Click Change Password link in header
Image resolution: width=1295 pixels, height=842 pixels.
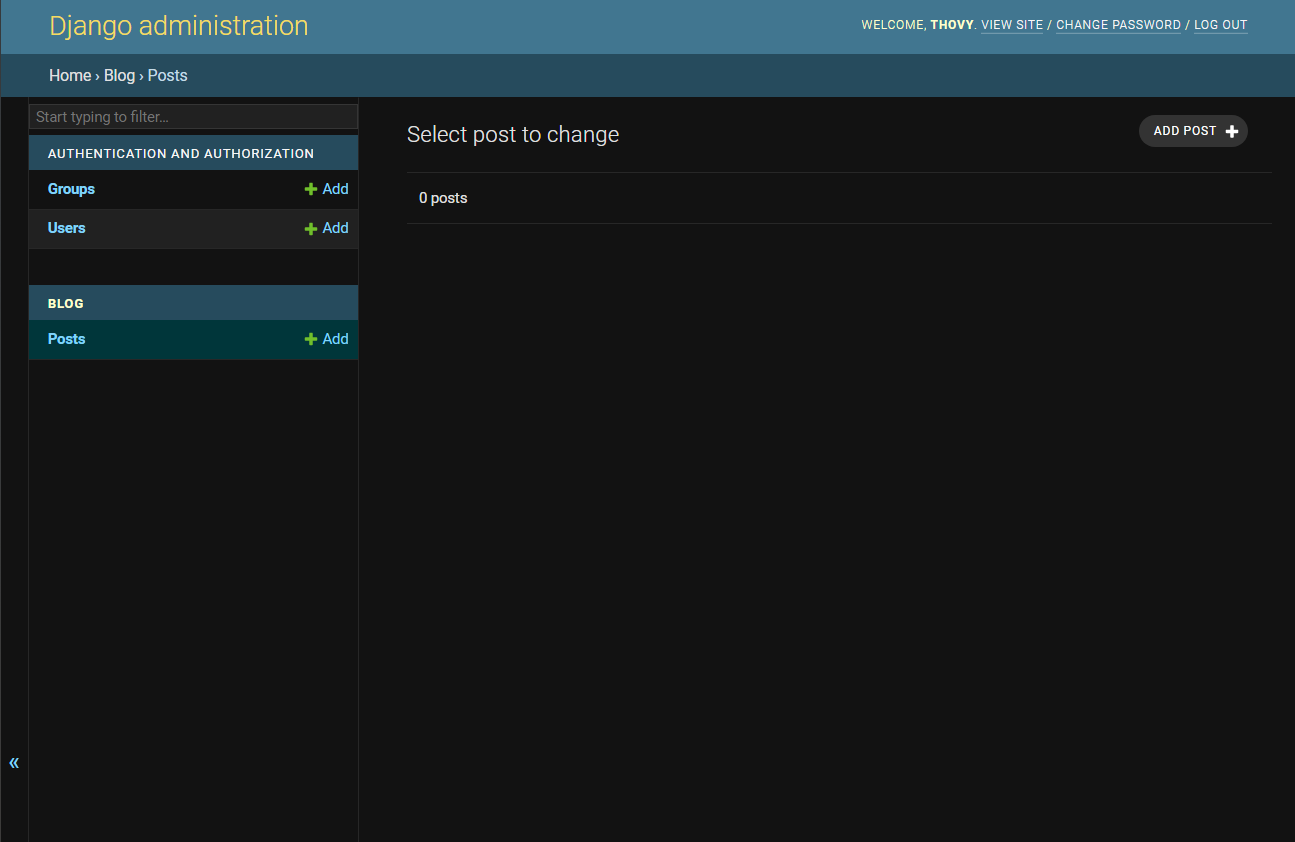[1118, 25]
